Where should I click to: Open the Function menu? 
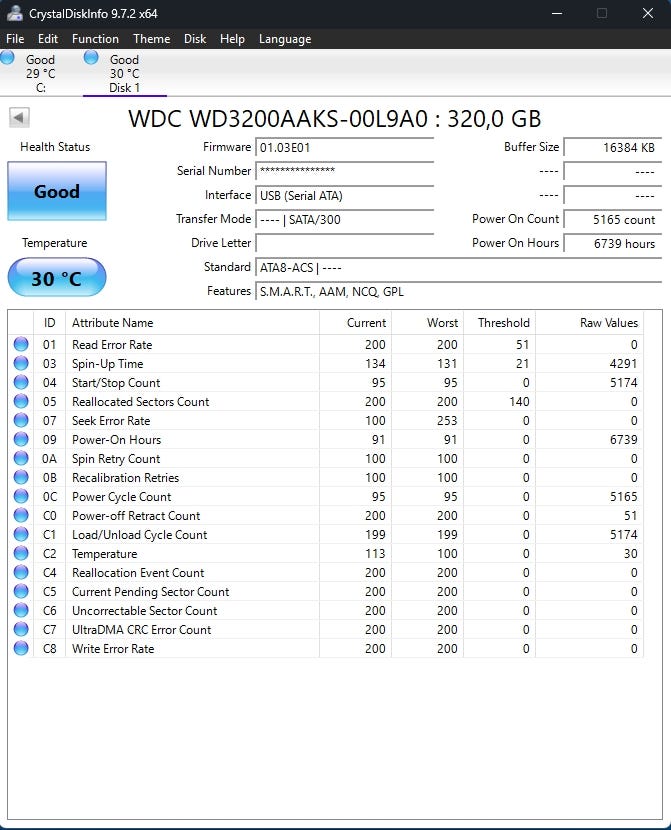click(x=95, y=39)
